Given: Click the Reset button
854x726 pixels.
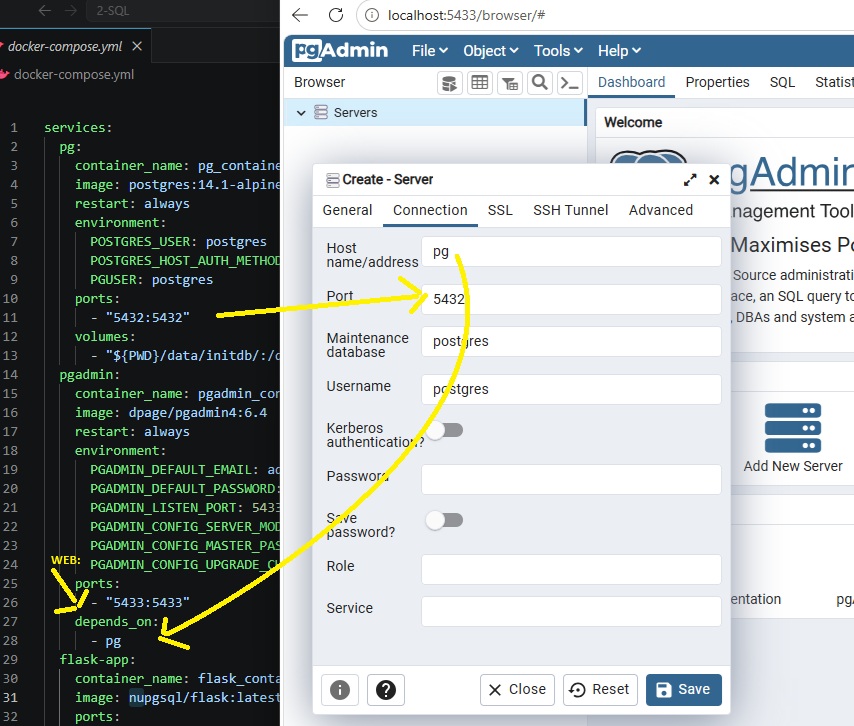Looking at the screenshot, I should [x=600, y=690].
